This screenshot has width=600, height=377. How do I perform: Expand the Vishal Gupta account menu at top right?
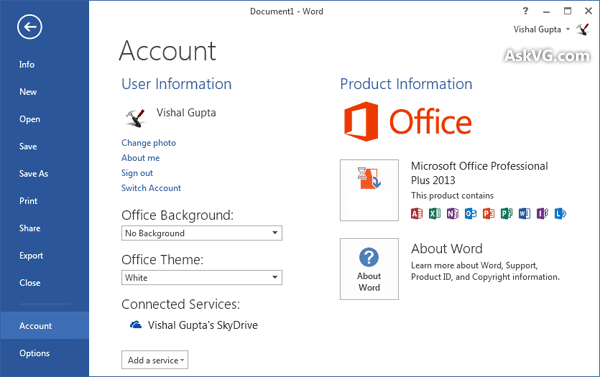pos(541,29)
